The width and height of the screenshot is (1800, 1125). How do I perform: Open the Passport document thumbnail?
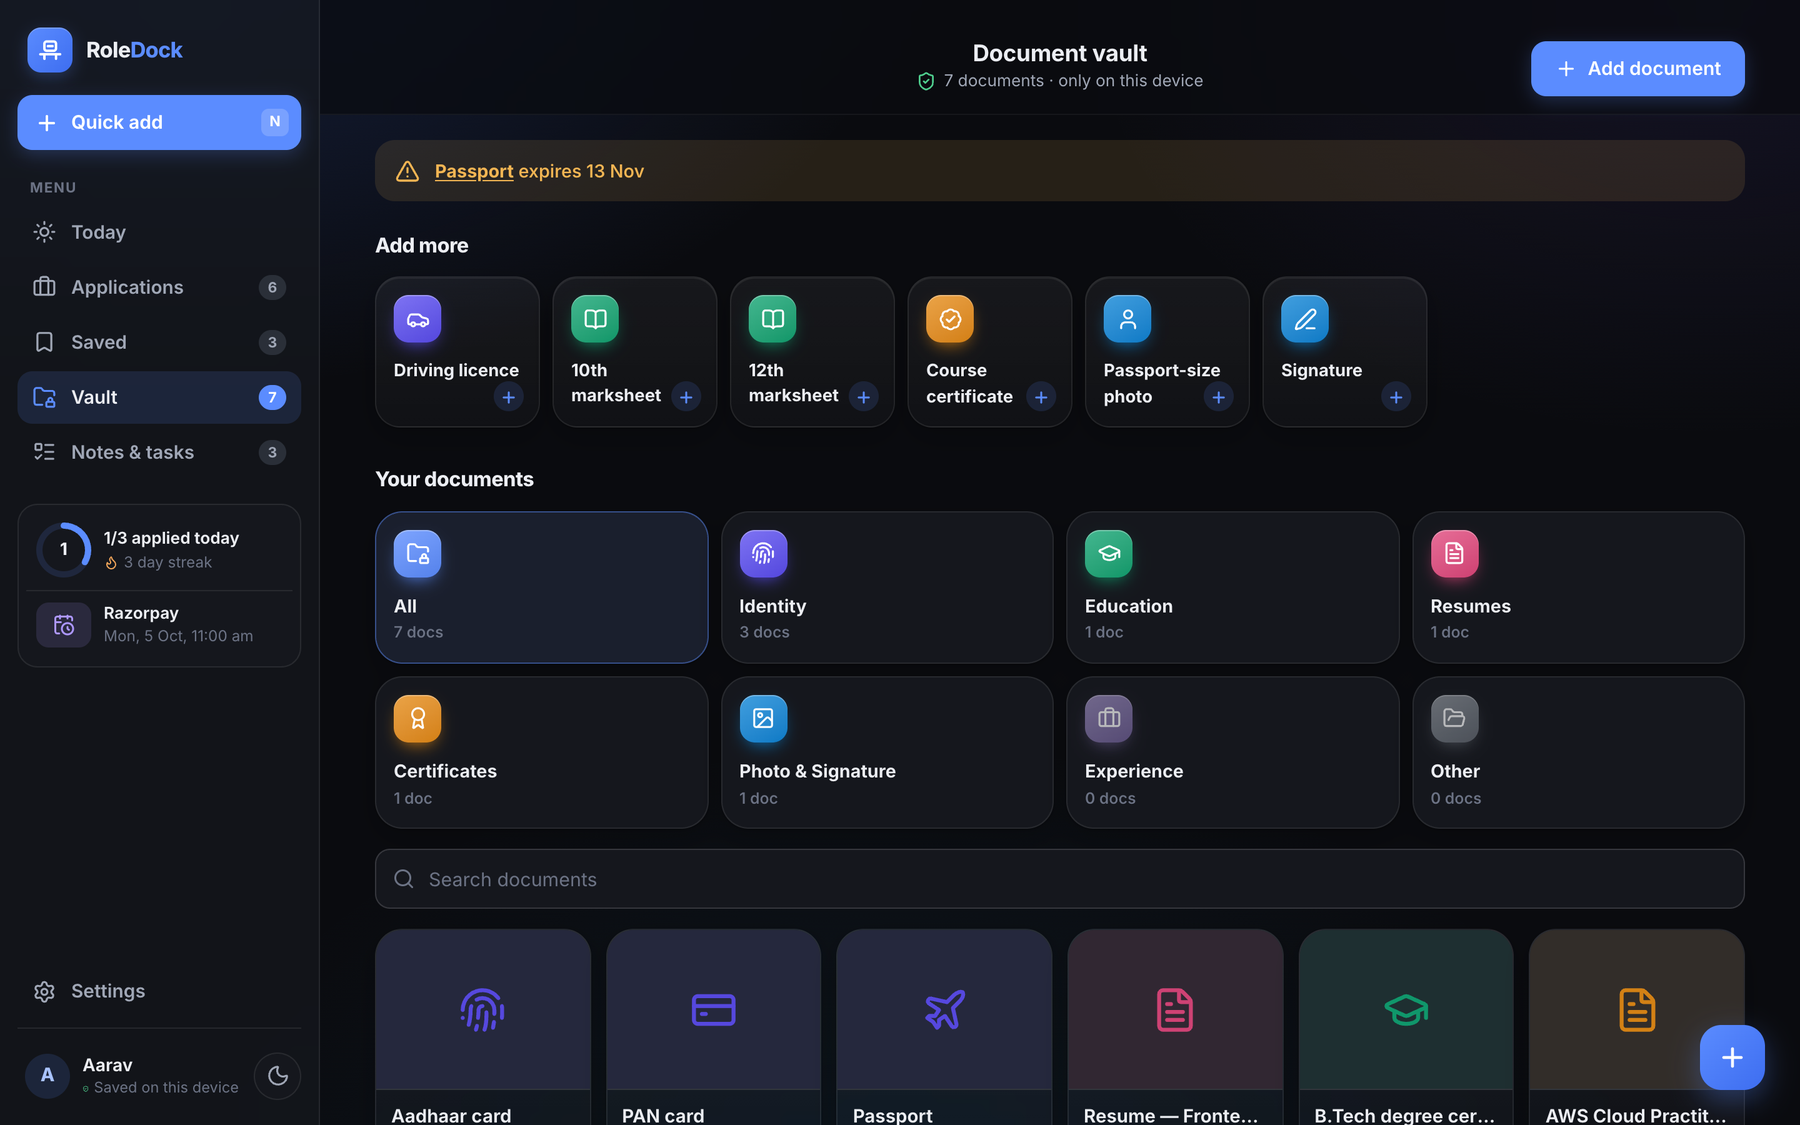coord(944,1010)
